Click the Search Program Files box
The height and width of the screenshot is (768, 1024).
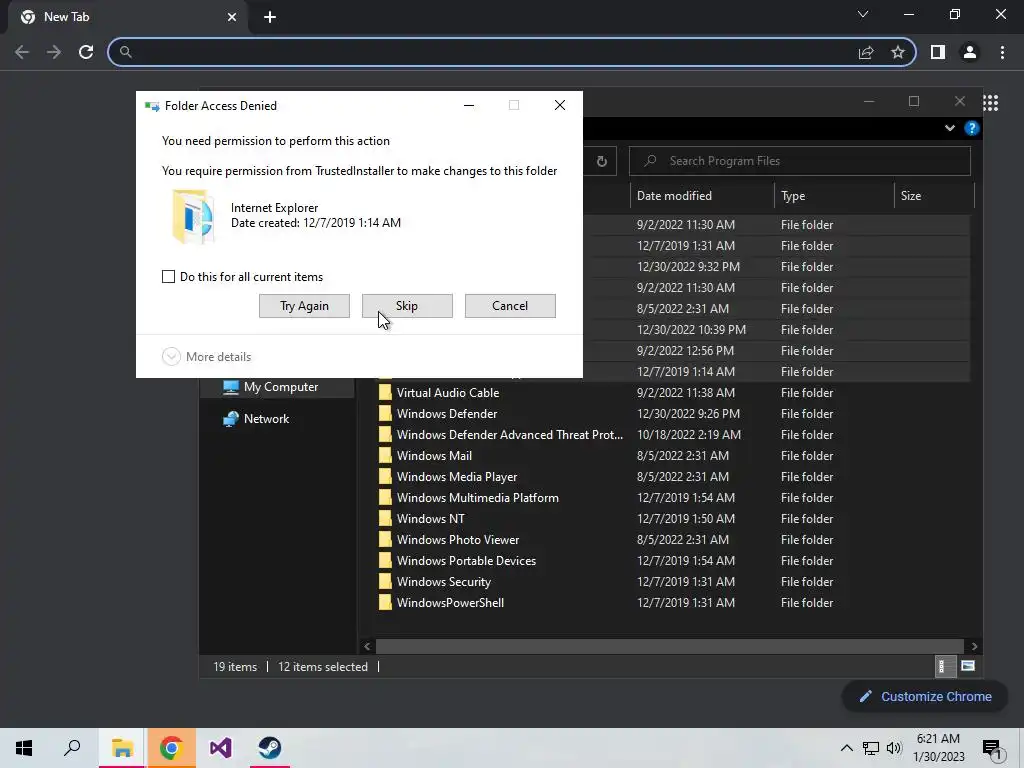coord(799,161)
